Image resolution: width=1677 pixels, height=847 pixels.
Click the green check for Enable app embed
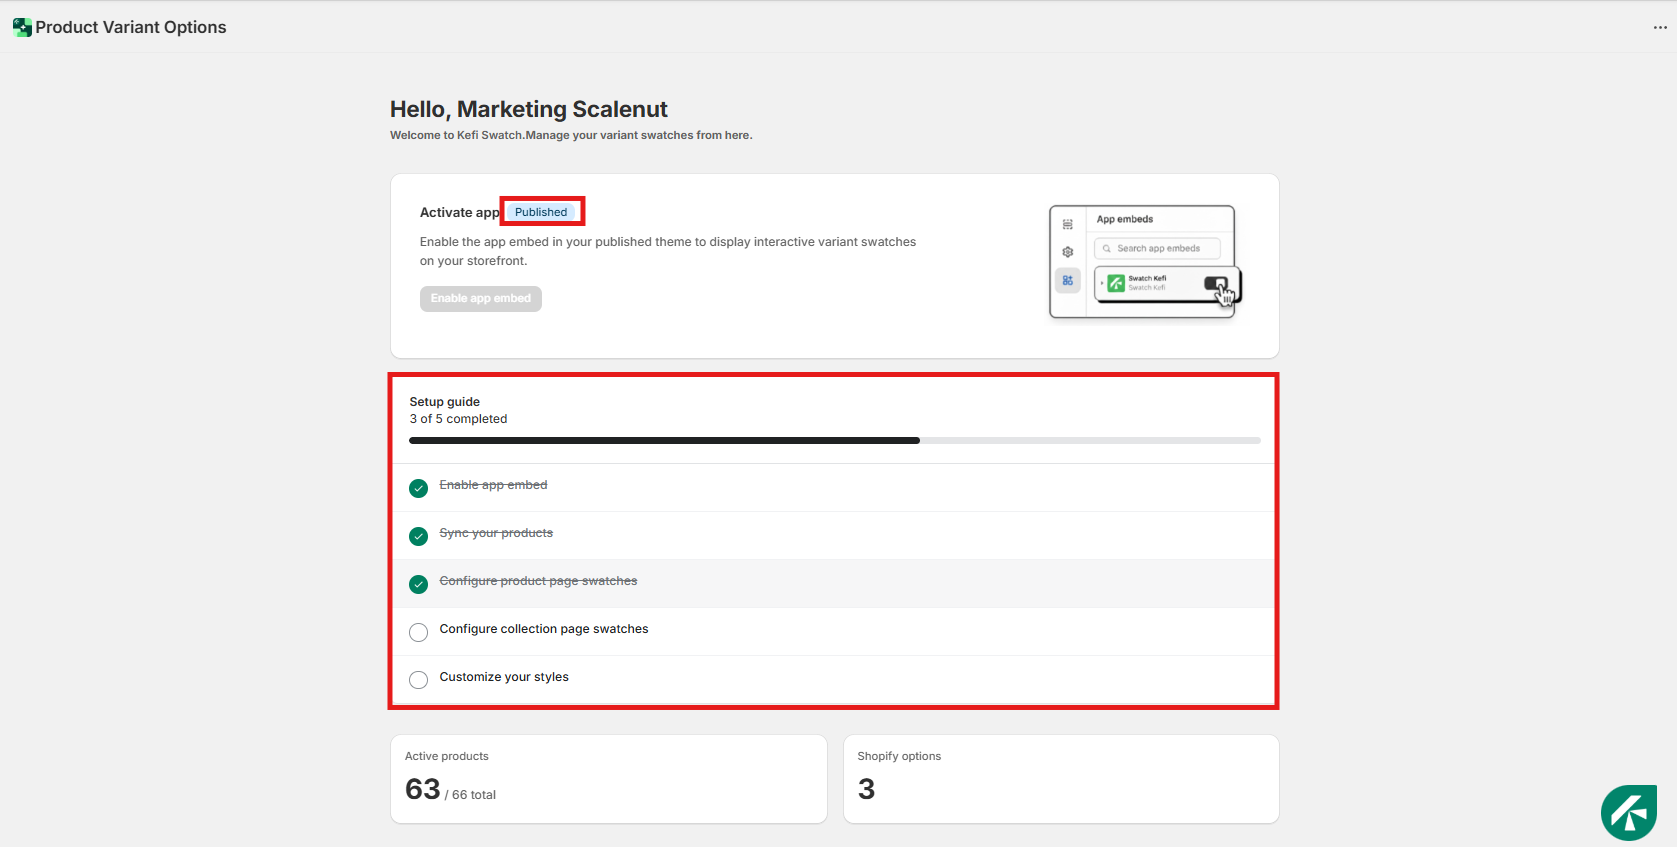pos(419,488)
